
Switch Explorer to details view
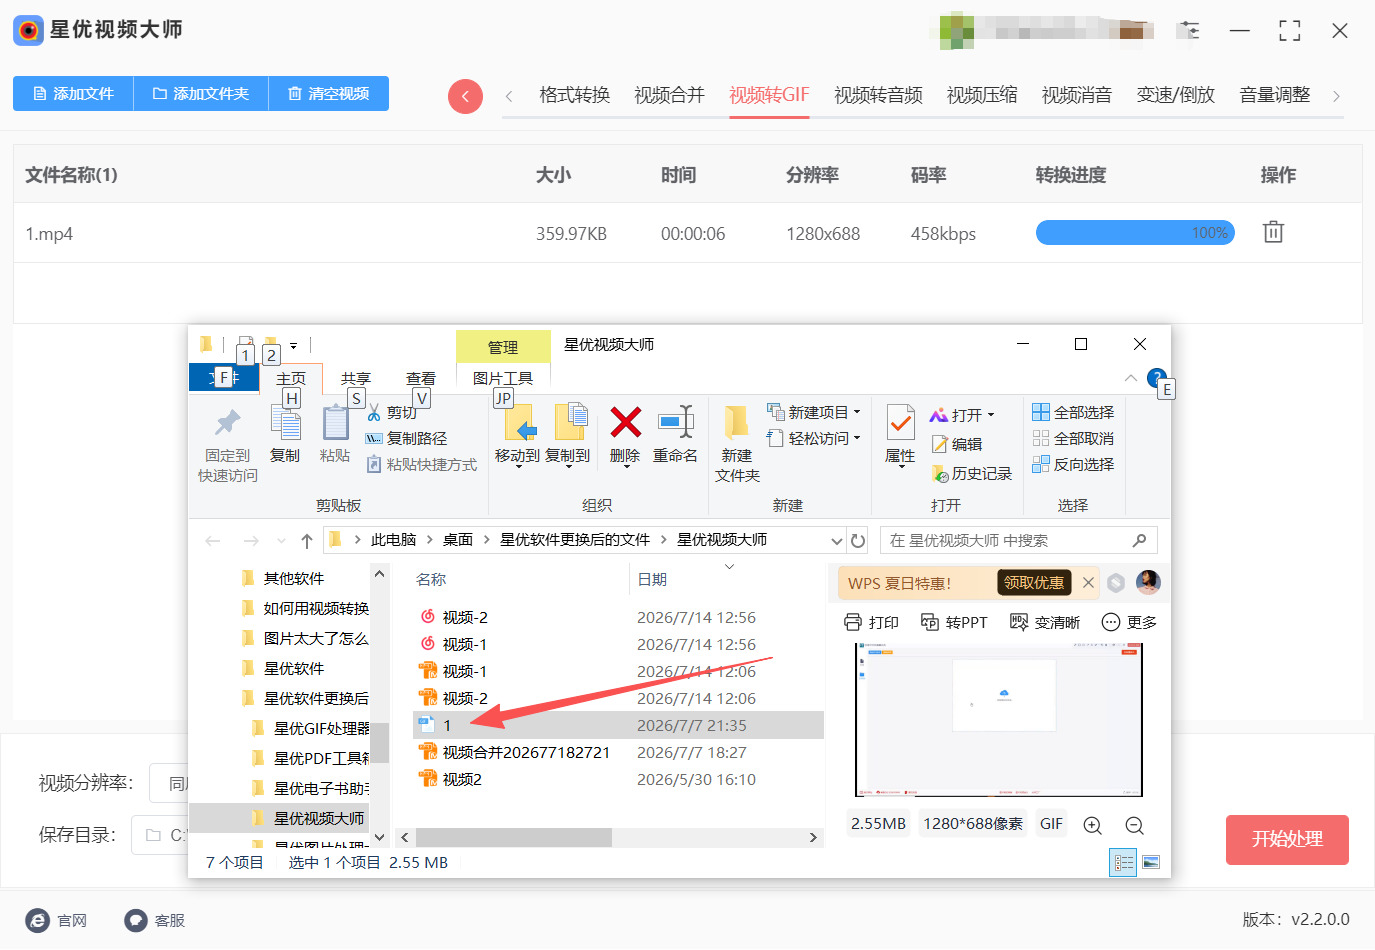tap(1123, 862)
